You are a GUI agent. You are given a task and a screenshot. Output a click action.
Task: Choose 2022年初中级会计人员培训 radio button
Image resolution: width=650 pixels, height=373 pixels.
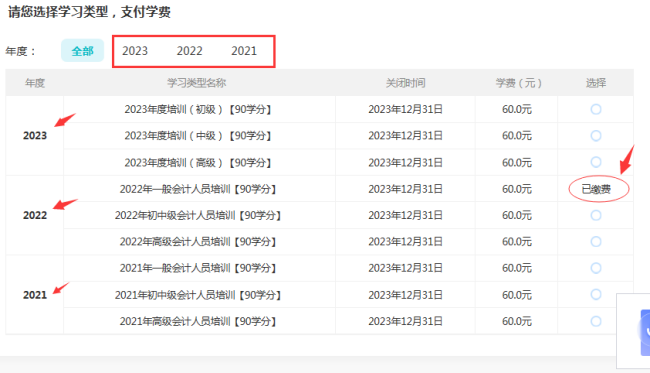click(x=596, y=215)
